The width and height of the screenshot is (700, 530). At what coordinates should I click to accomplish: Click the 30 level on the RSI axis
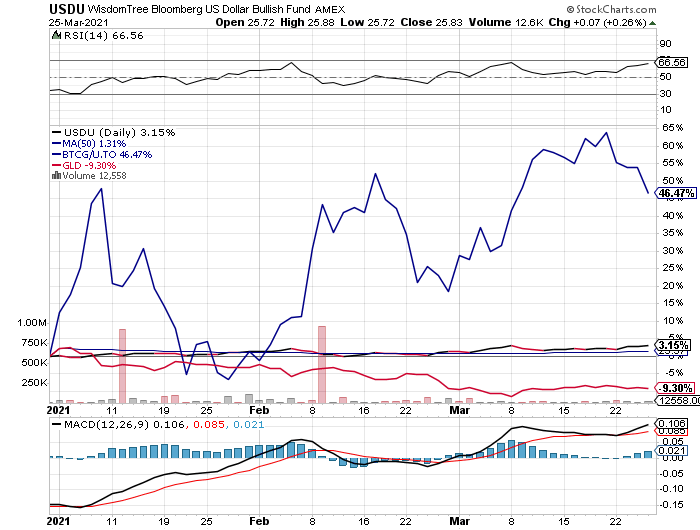pyautogui.click(x=665, y=93)
